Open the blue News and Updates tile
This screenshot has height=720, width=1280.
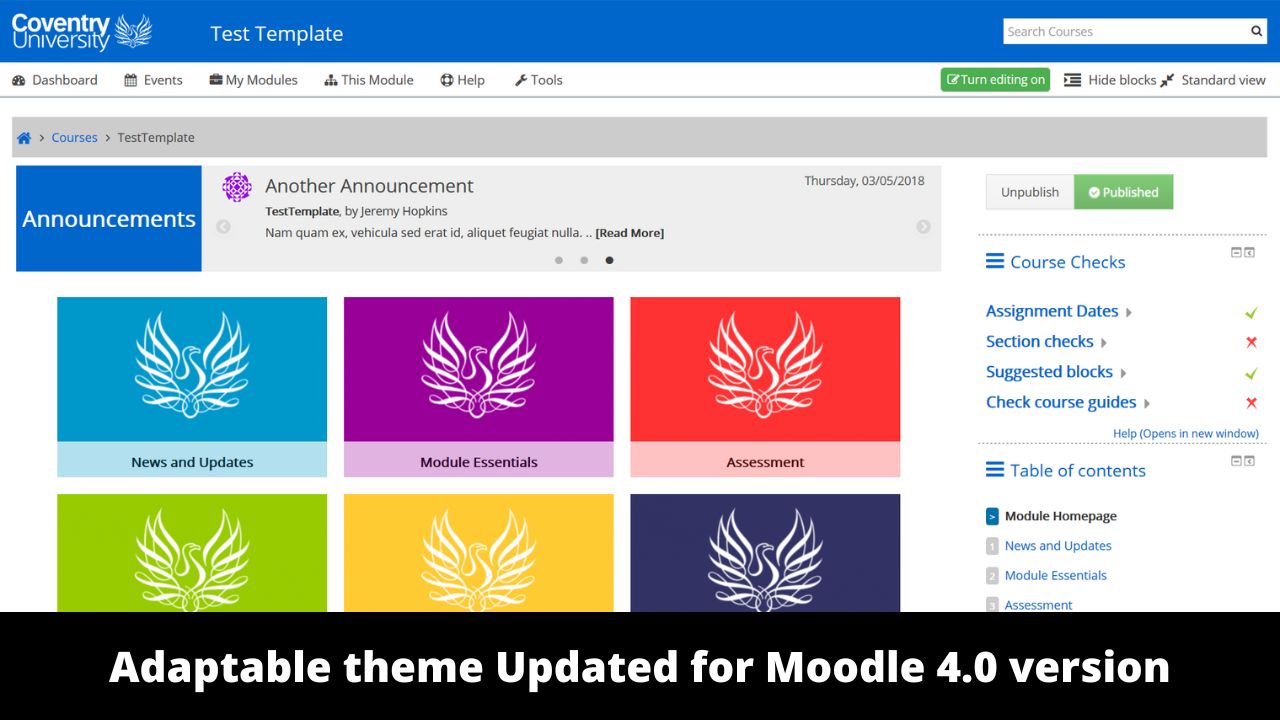pyautogui.click(x=192, y=387)
